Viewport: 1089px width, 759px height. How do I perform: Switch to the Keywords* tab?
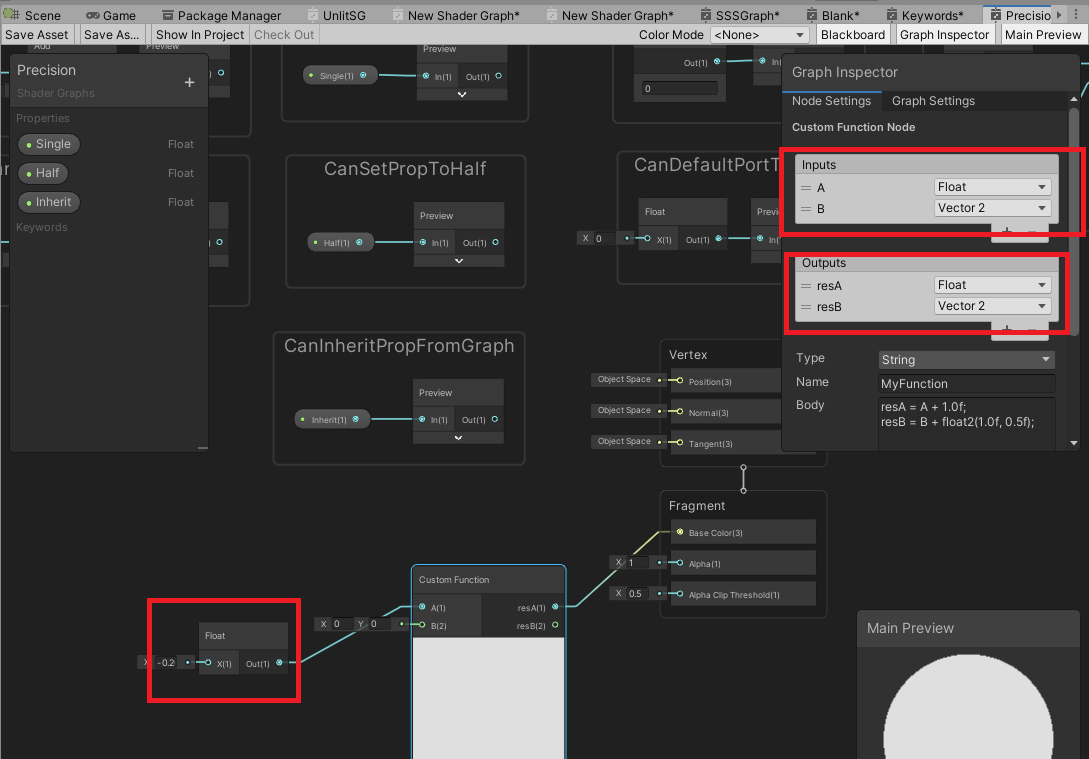tap(924, 15)
